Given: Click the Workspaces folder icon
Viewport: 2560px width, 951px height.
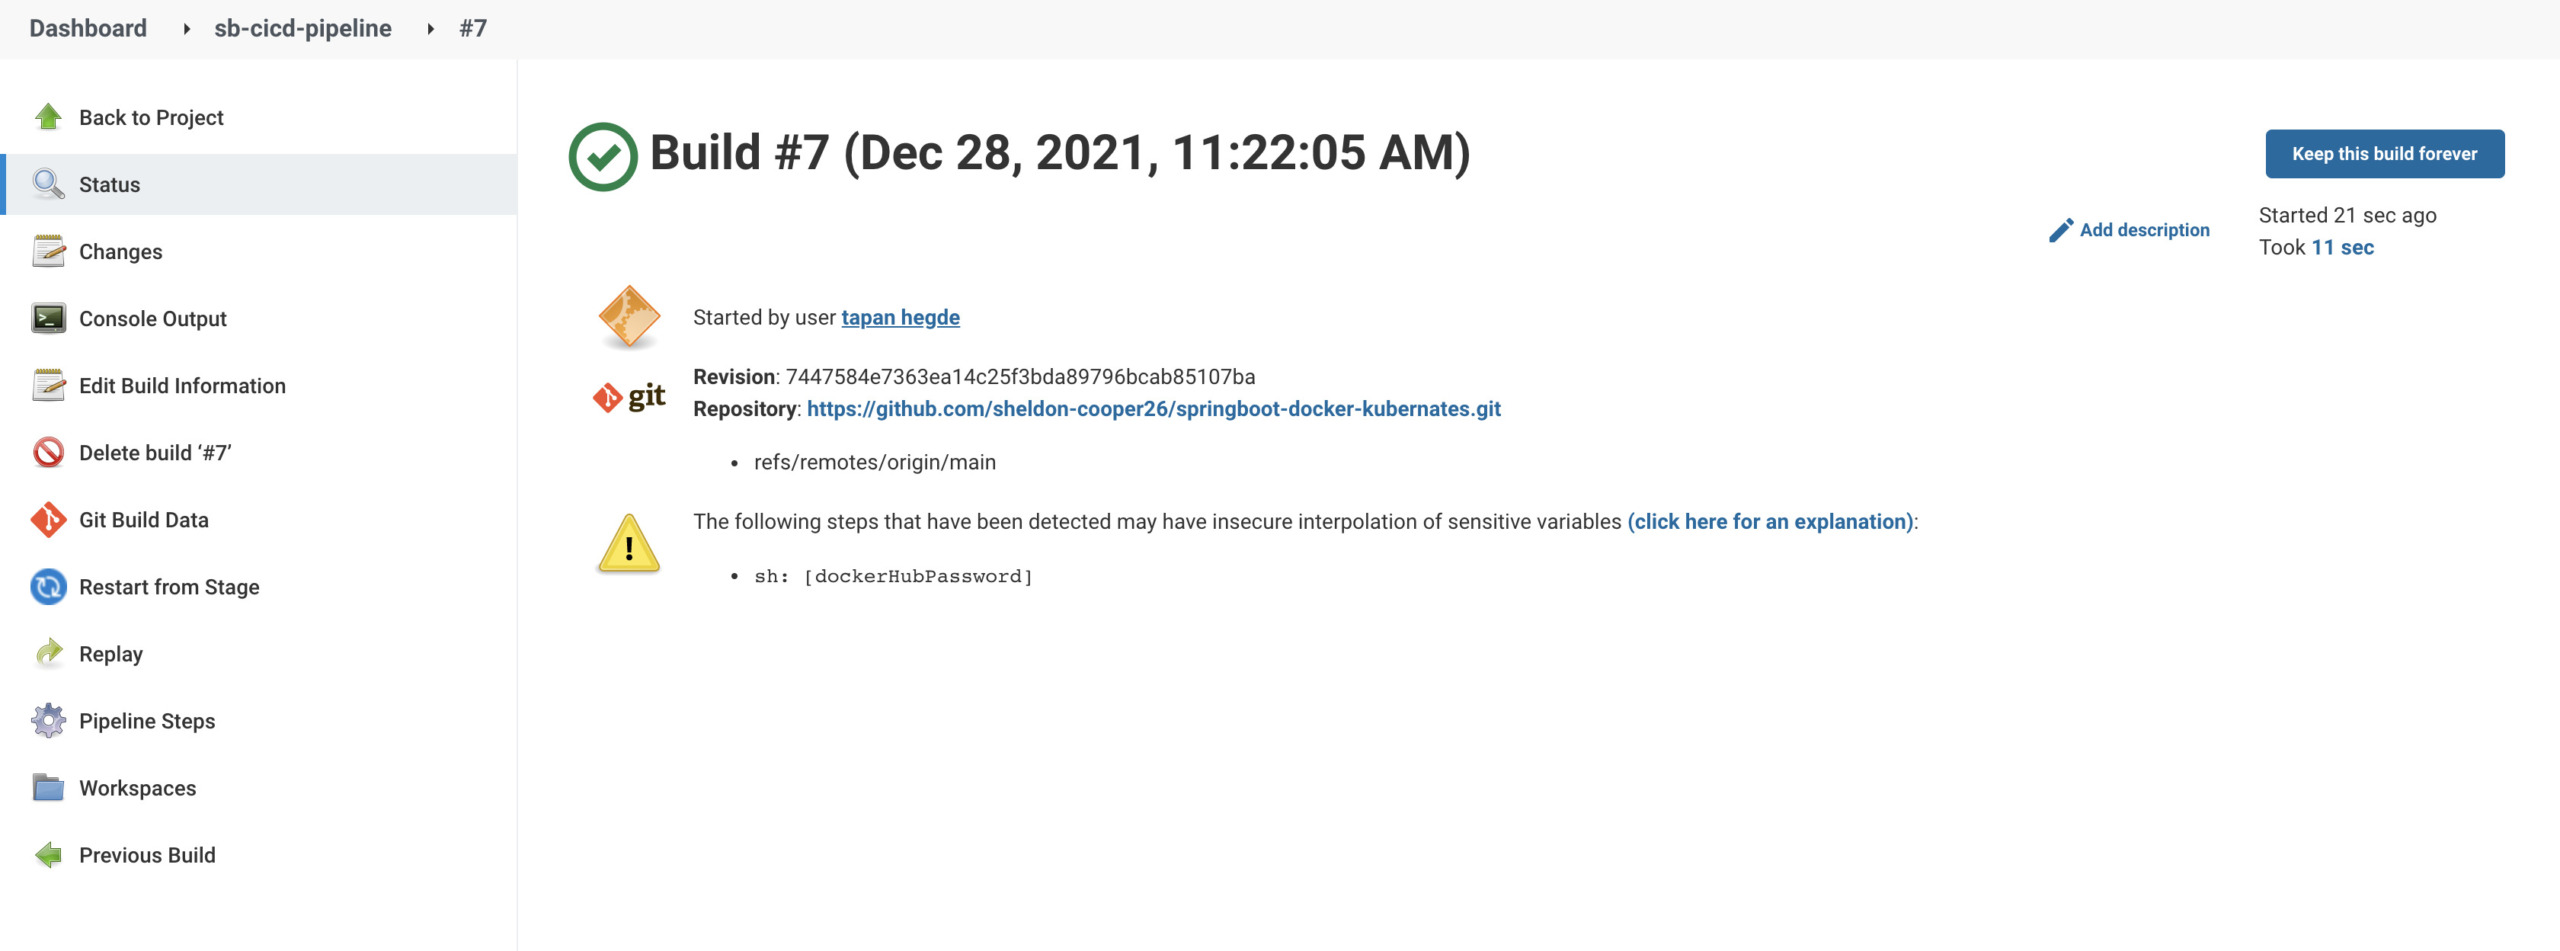Looking at the screenshot, I should [x=48, y=787].
